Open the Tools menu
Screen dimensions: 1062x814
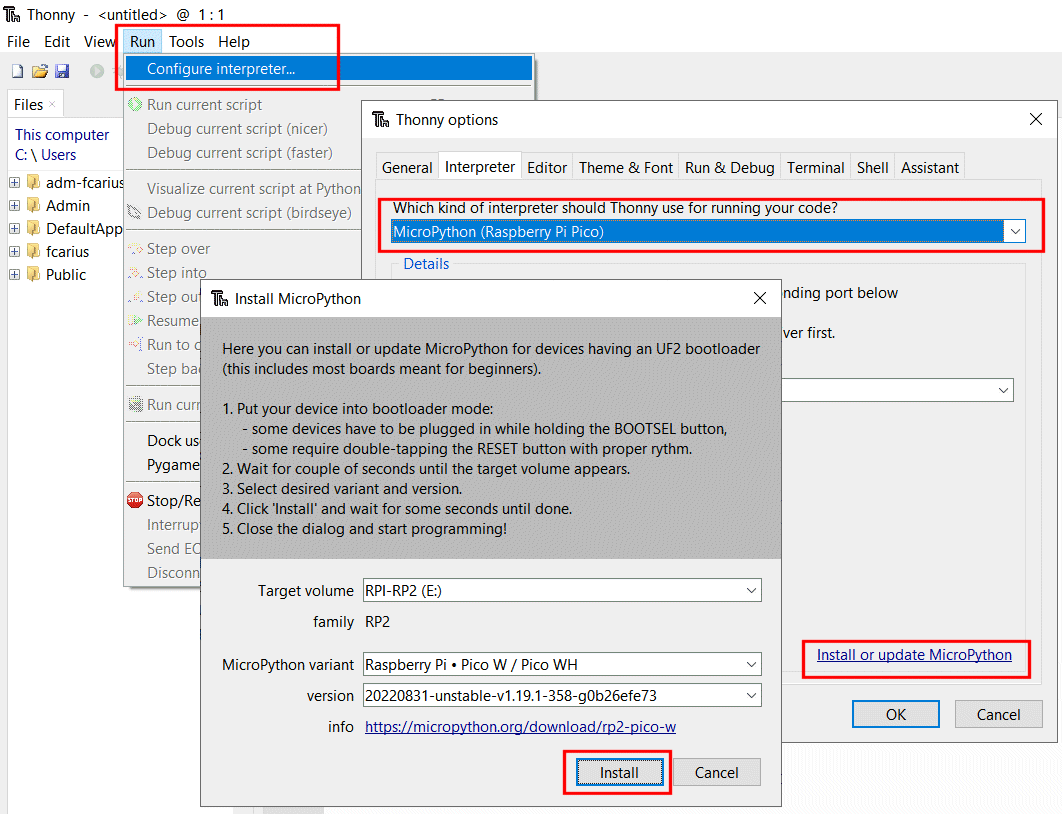(186, 42)
